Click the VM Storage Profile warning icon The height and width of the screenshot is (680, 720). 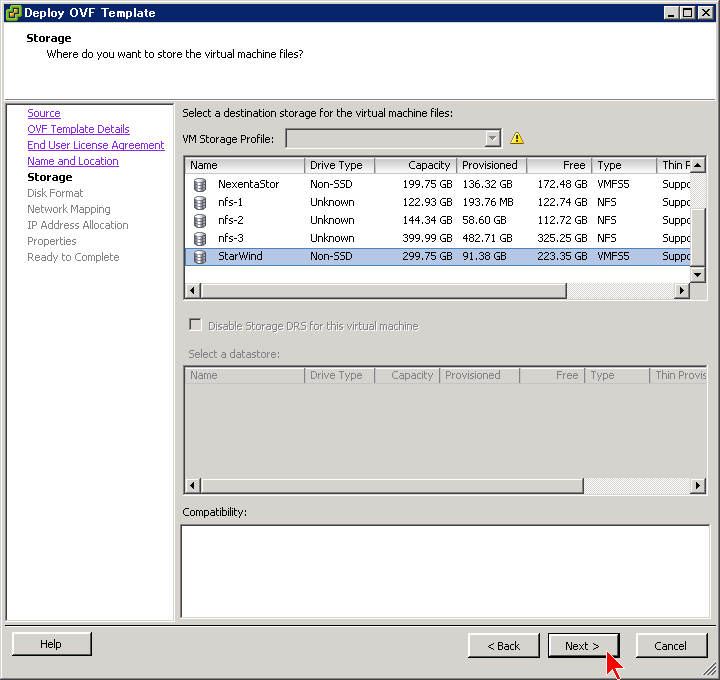(x=517, y=138)
